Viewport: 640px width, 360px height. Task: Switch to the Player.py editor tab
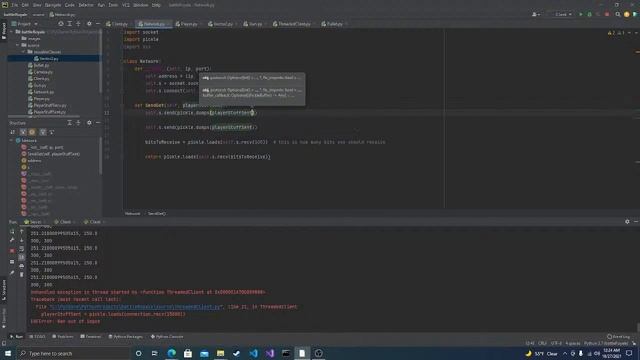pyautogui.click(x=189, y=24)
